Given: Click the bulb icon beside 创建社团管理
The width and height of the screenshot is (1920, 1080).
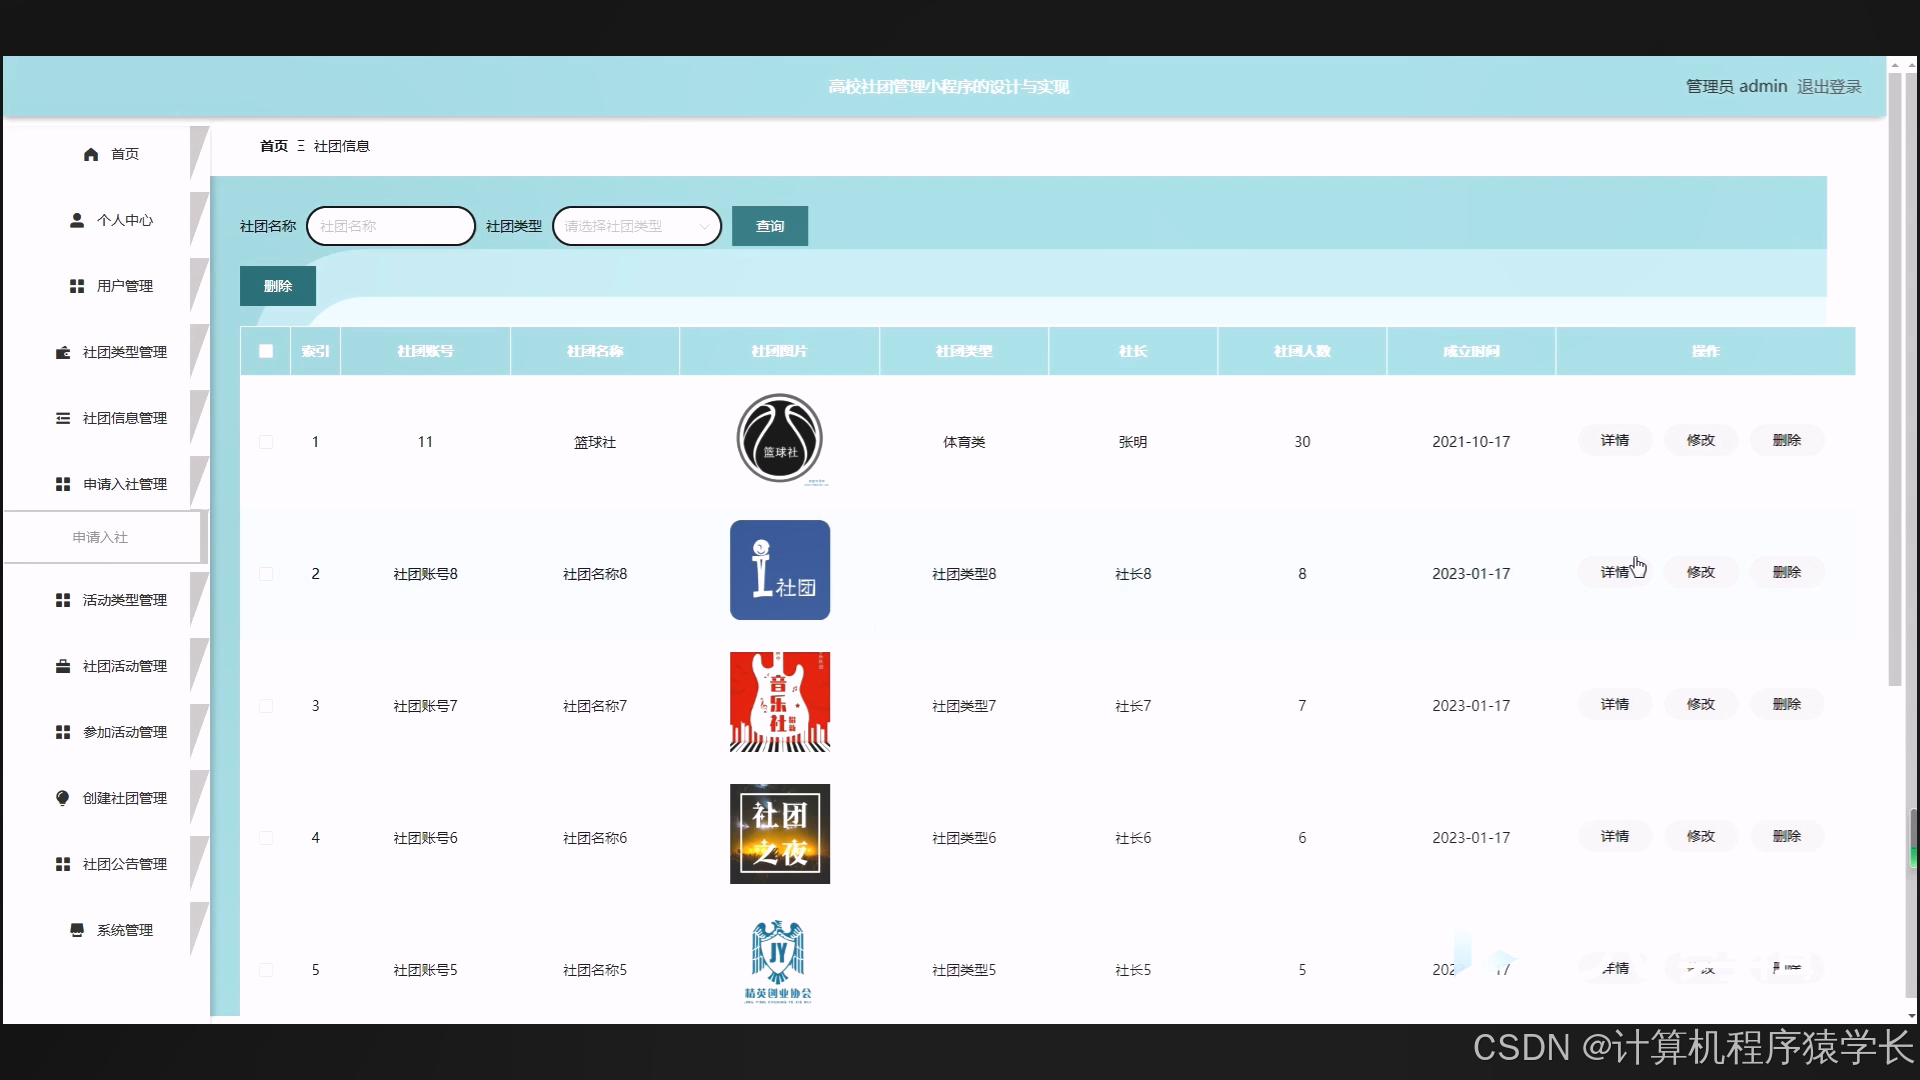Looking at the screenshot, I should [x=63, y=798].
